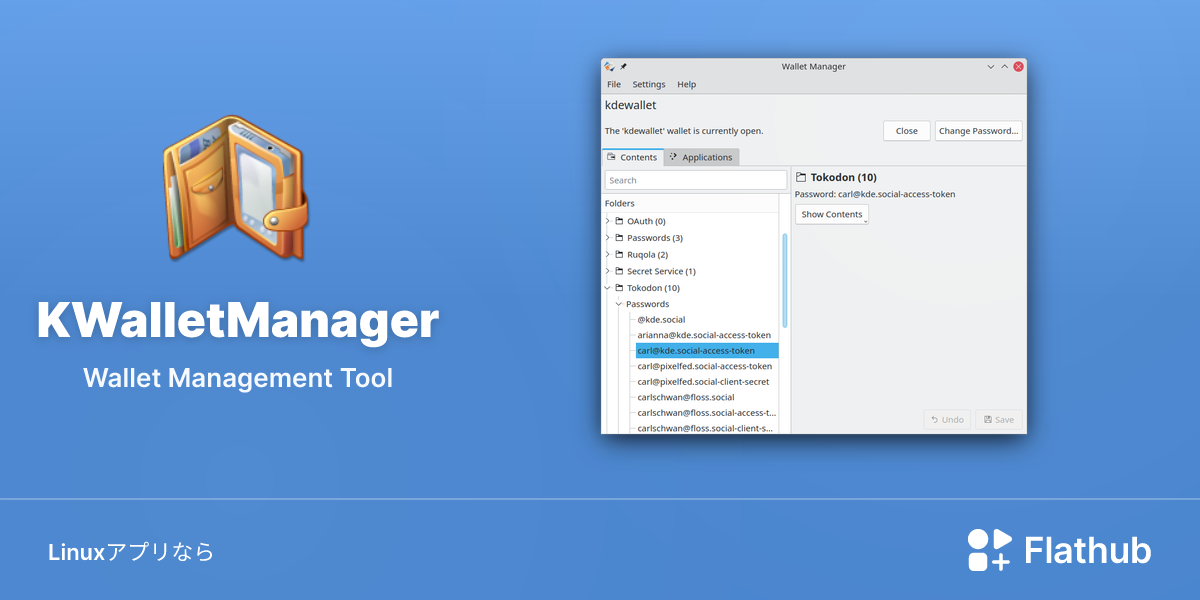Click the Search input field

pos(696,180)
